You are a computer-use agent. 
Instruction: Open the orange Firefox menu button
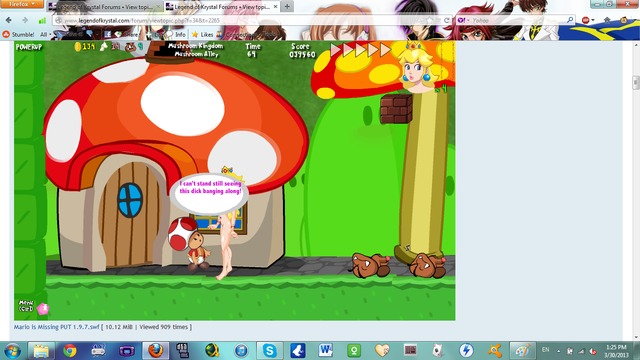click(22, 4)
